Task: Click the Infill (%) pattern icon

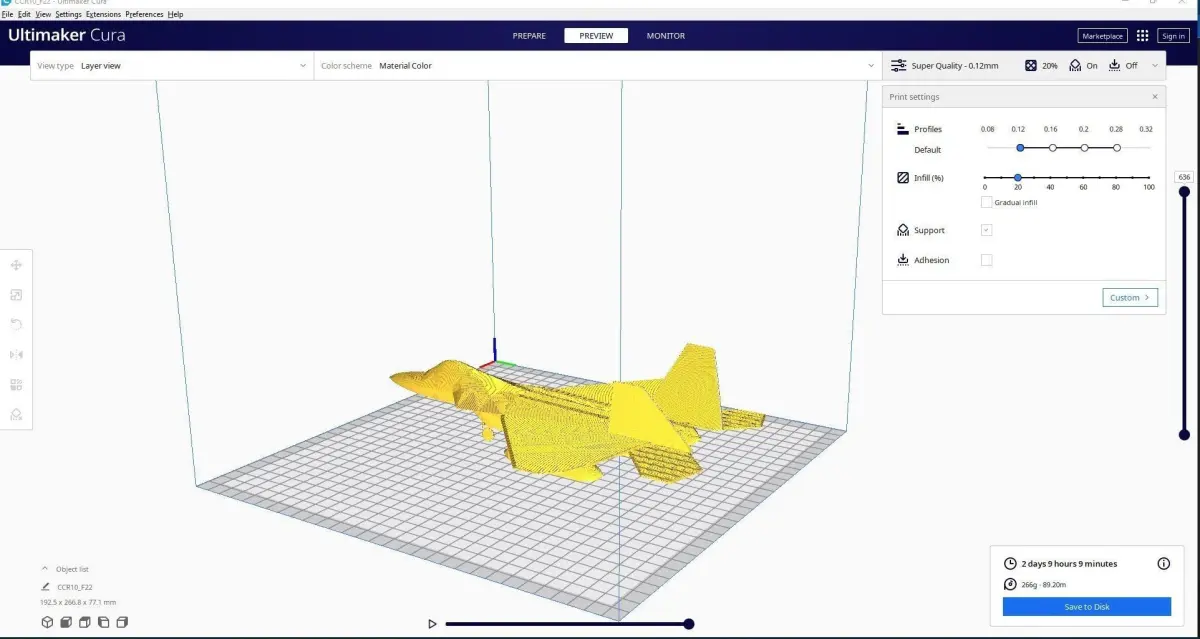Action: click(903, 178)
